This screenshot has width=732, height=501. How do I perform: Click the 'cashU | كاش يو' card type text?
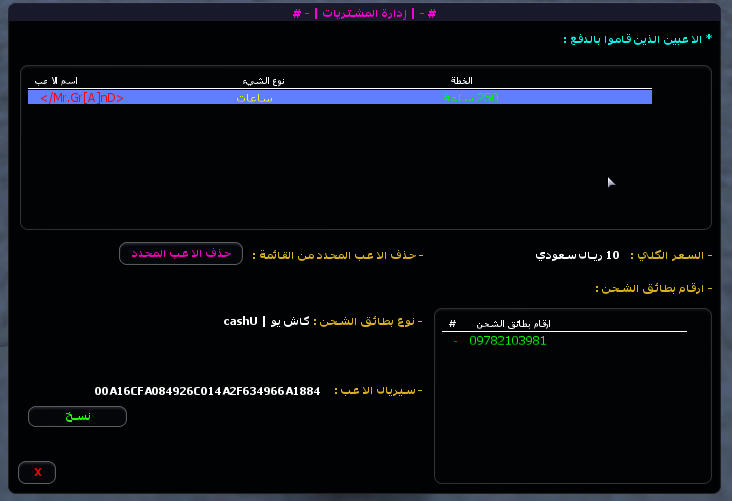(x=265, y=321)
